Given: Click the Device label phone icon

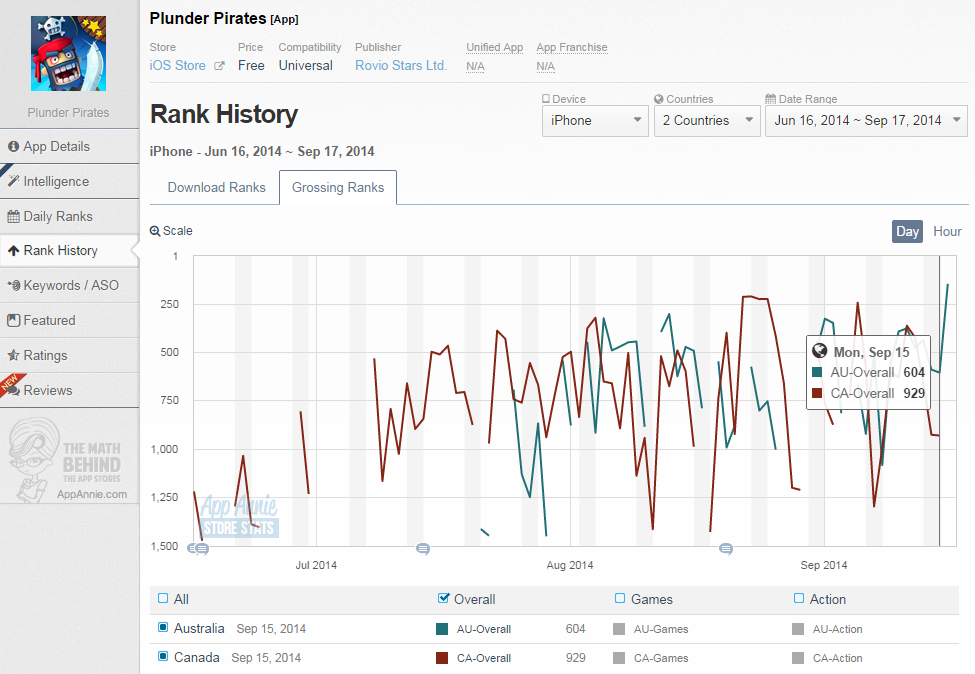Looking at the screenshot, I should 545,99.
